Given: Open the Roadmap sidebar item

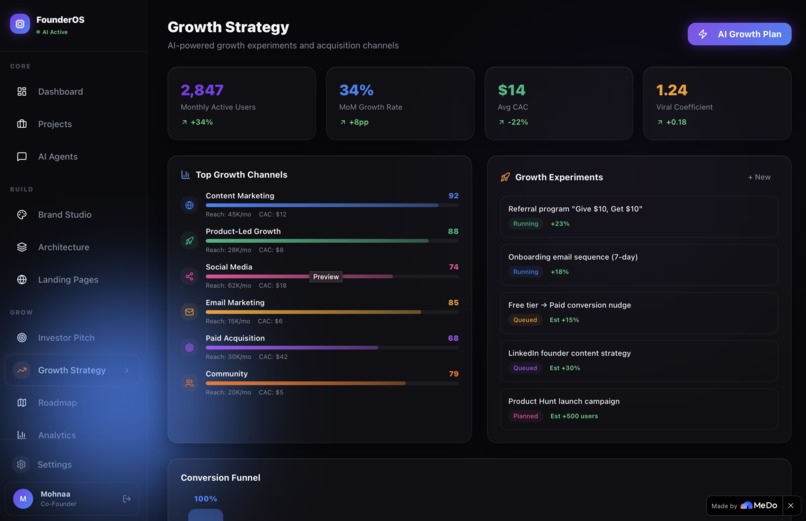Looking at the screenshot, I should (x=72, y=402).
